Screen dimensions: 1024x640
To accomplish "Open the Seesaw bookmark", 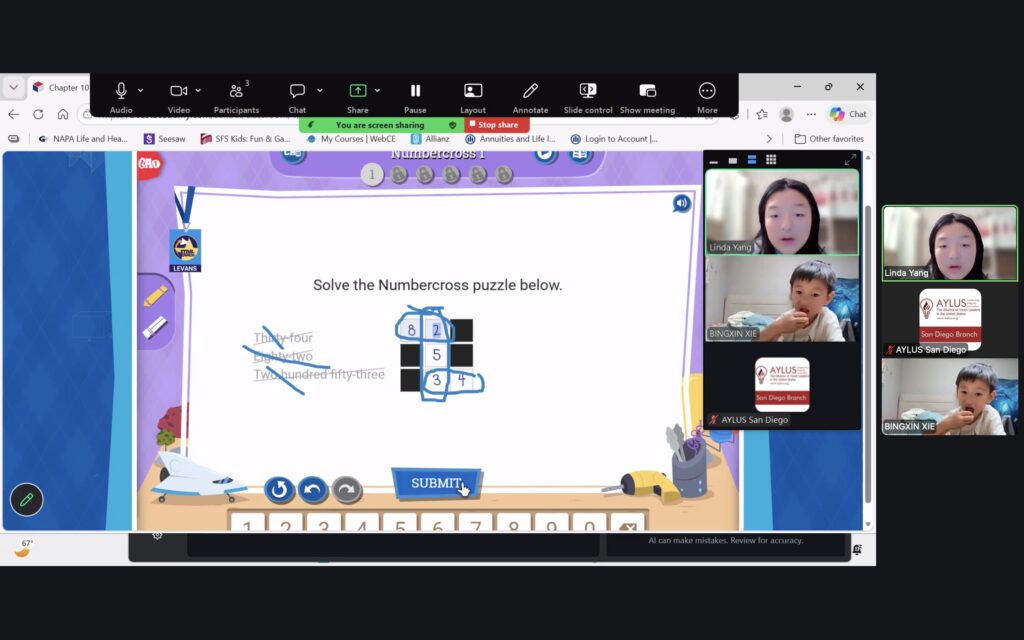I will 165,139.
